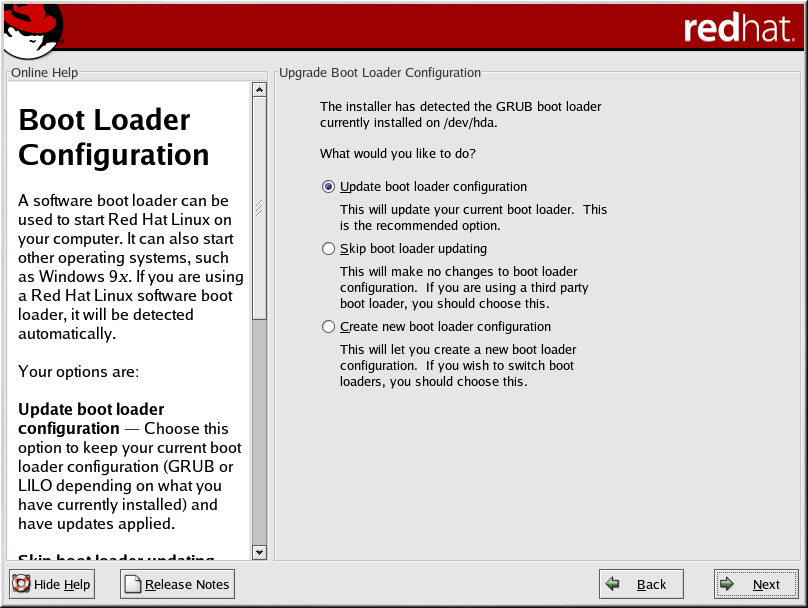Click the Boot Loader Configuration help heading
808x608 pixels.
coord(114,138)
